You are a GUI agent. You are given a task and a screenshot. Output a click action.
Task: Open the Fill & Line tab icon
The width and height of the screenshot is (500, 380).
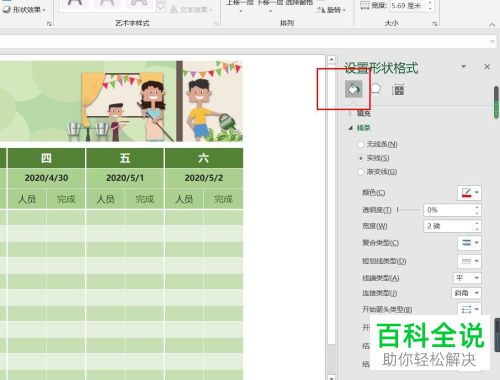(353, 89)
